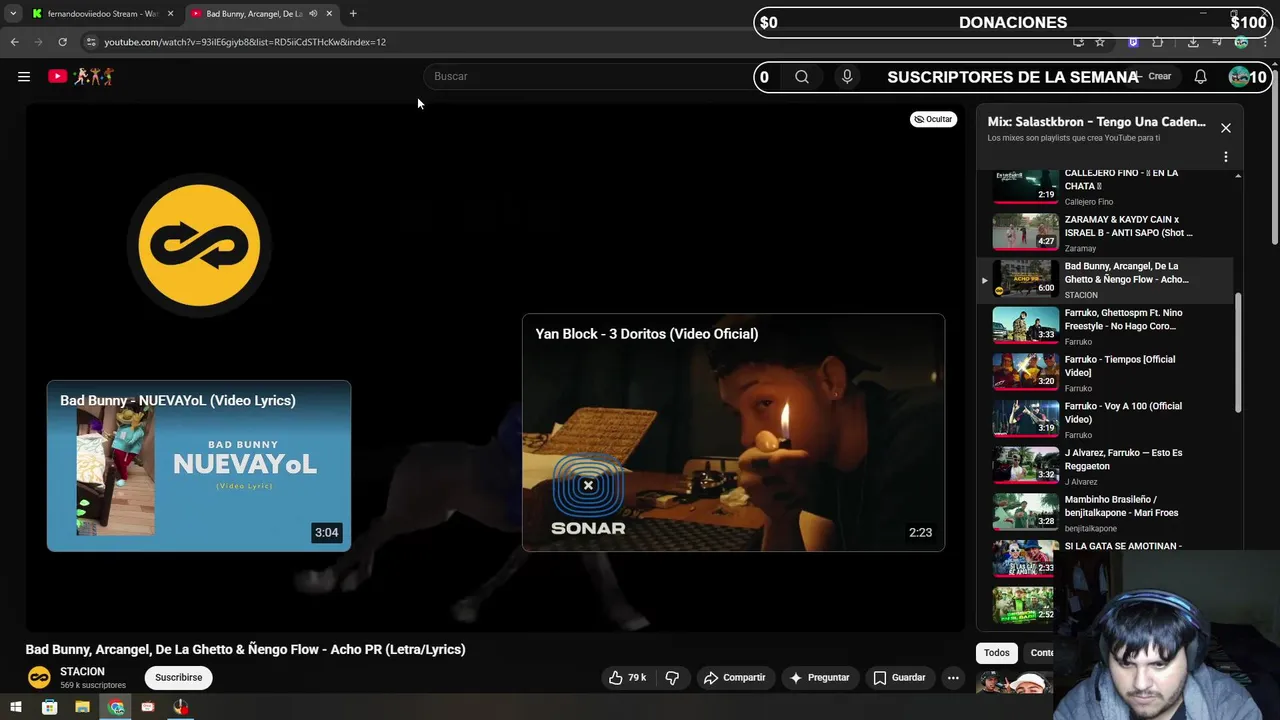The height and width of the screenshot is (720, 1280).
Task: Switch to fernandooviiedoo Stream tab
Action: 102,14
